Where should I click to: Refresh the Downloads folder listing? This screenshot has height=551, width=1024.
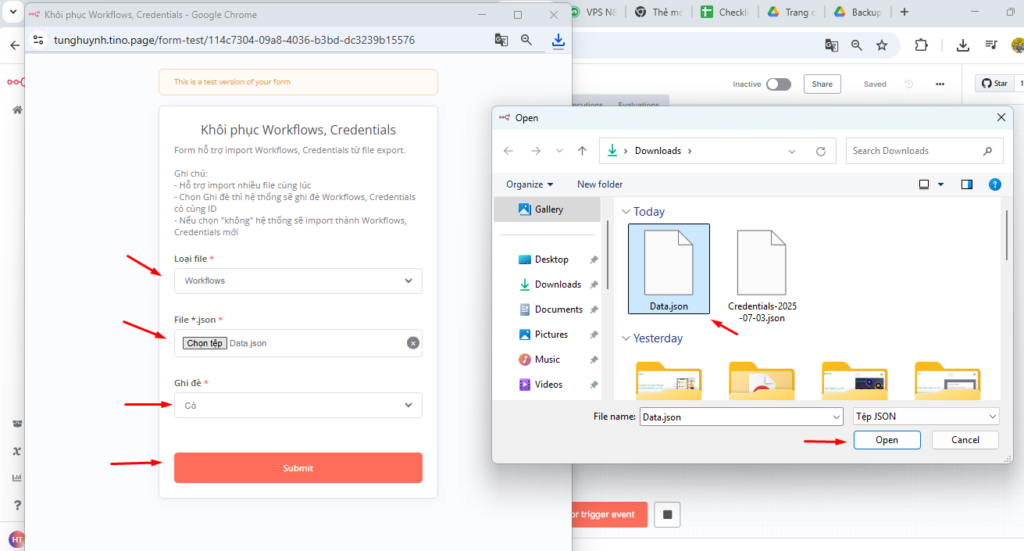pyautogui.click(x=821, y=151)
